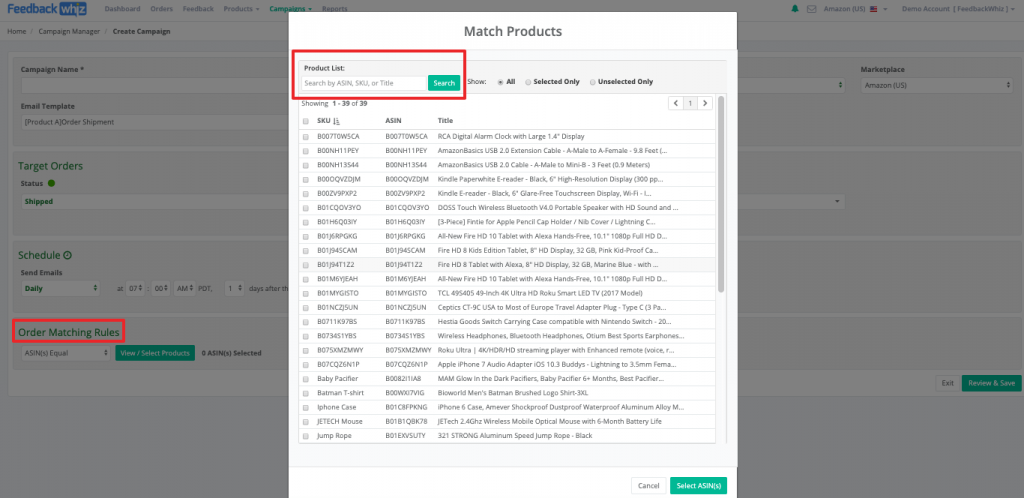Click the Review & Save button
Screen dimensions: 1024x498
(x=991, y=383)
